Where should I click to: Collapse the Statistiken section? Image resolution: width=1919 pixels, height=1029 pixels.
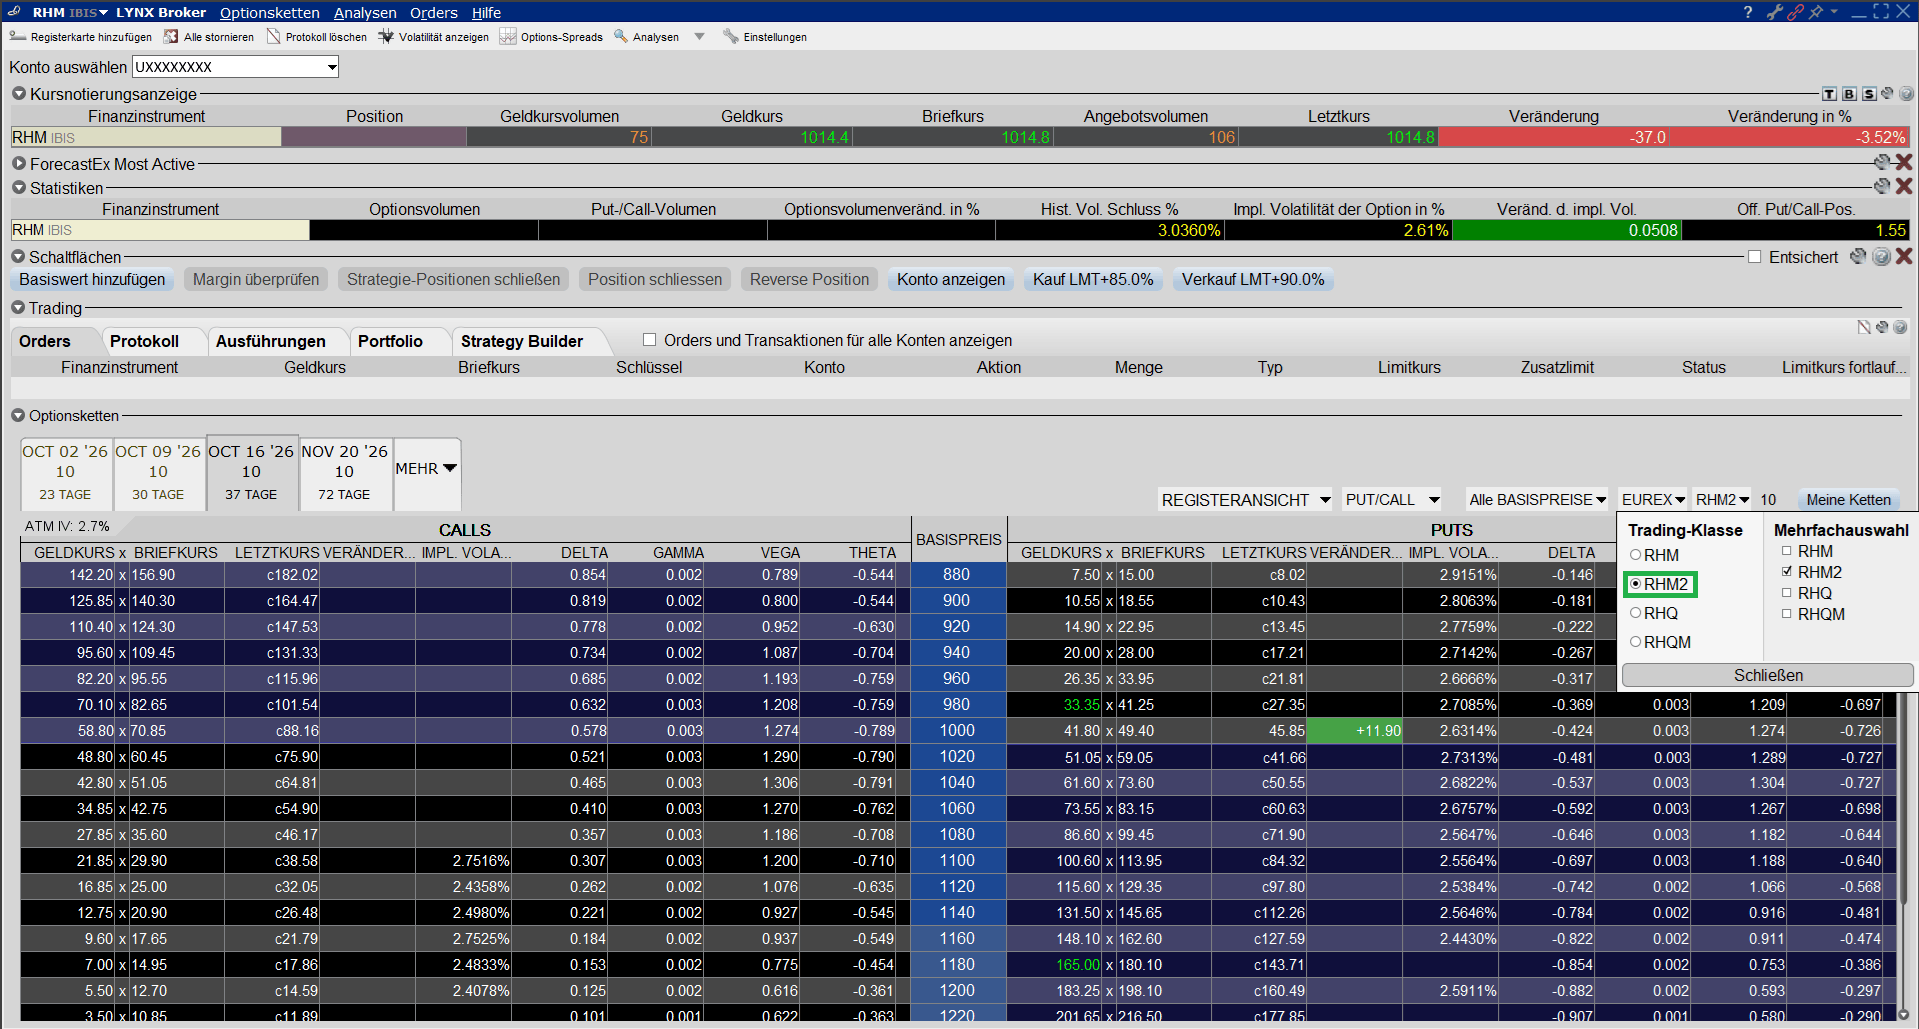coord(18,187)
